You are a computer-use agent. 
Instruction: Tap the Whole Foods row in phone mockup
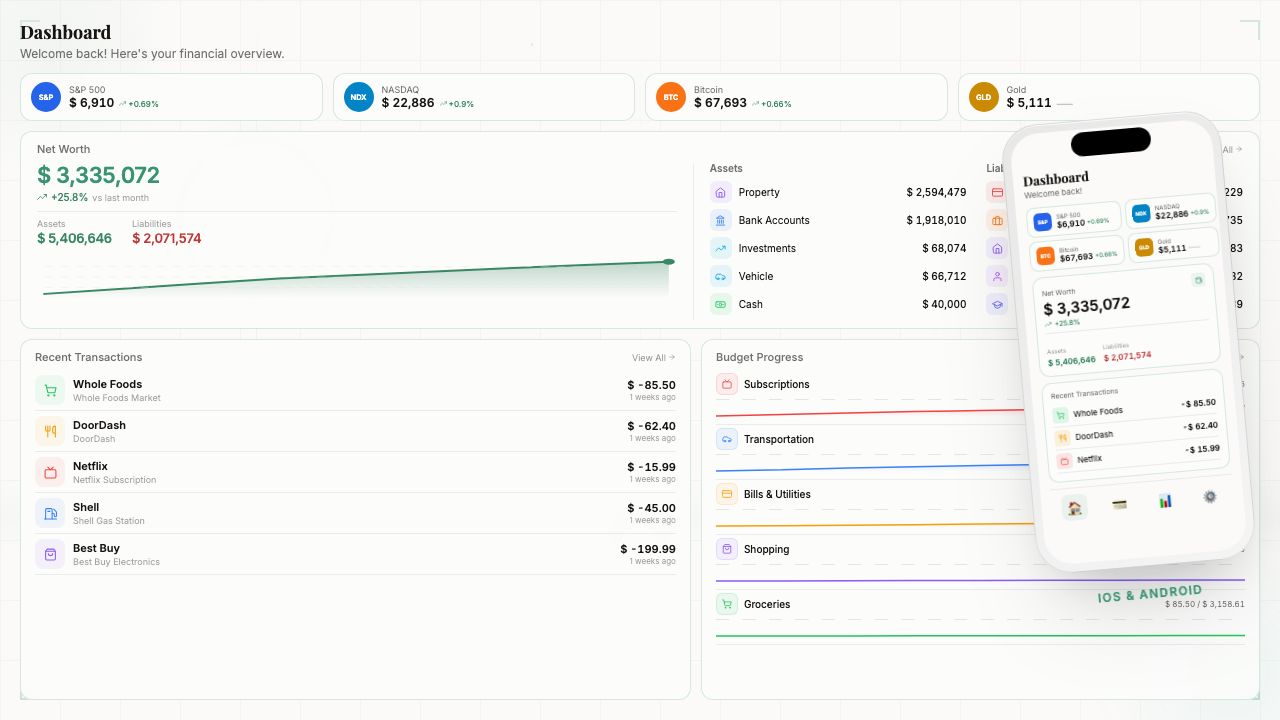(x=1134, y=410)
